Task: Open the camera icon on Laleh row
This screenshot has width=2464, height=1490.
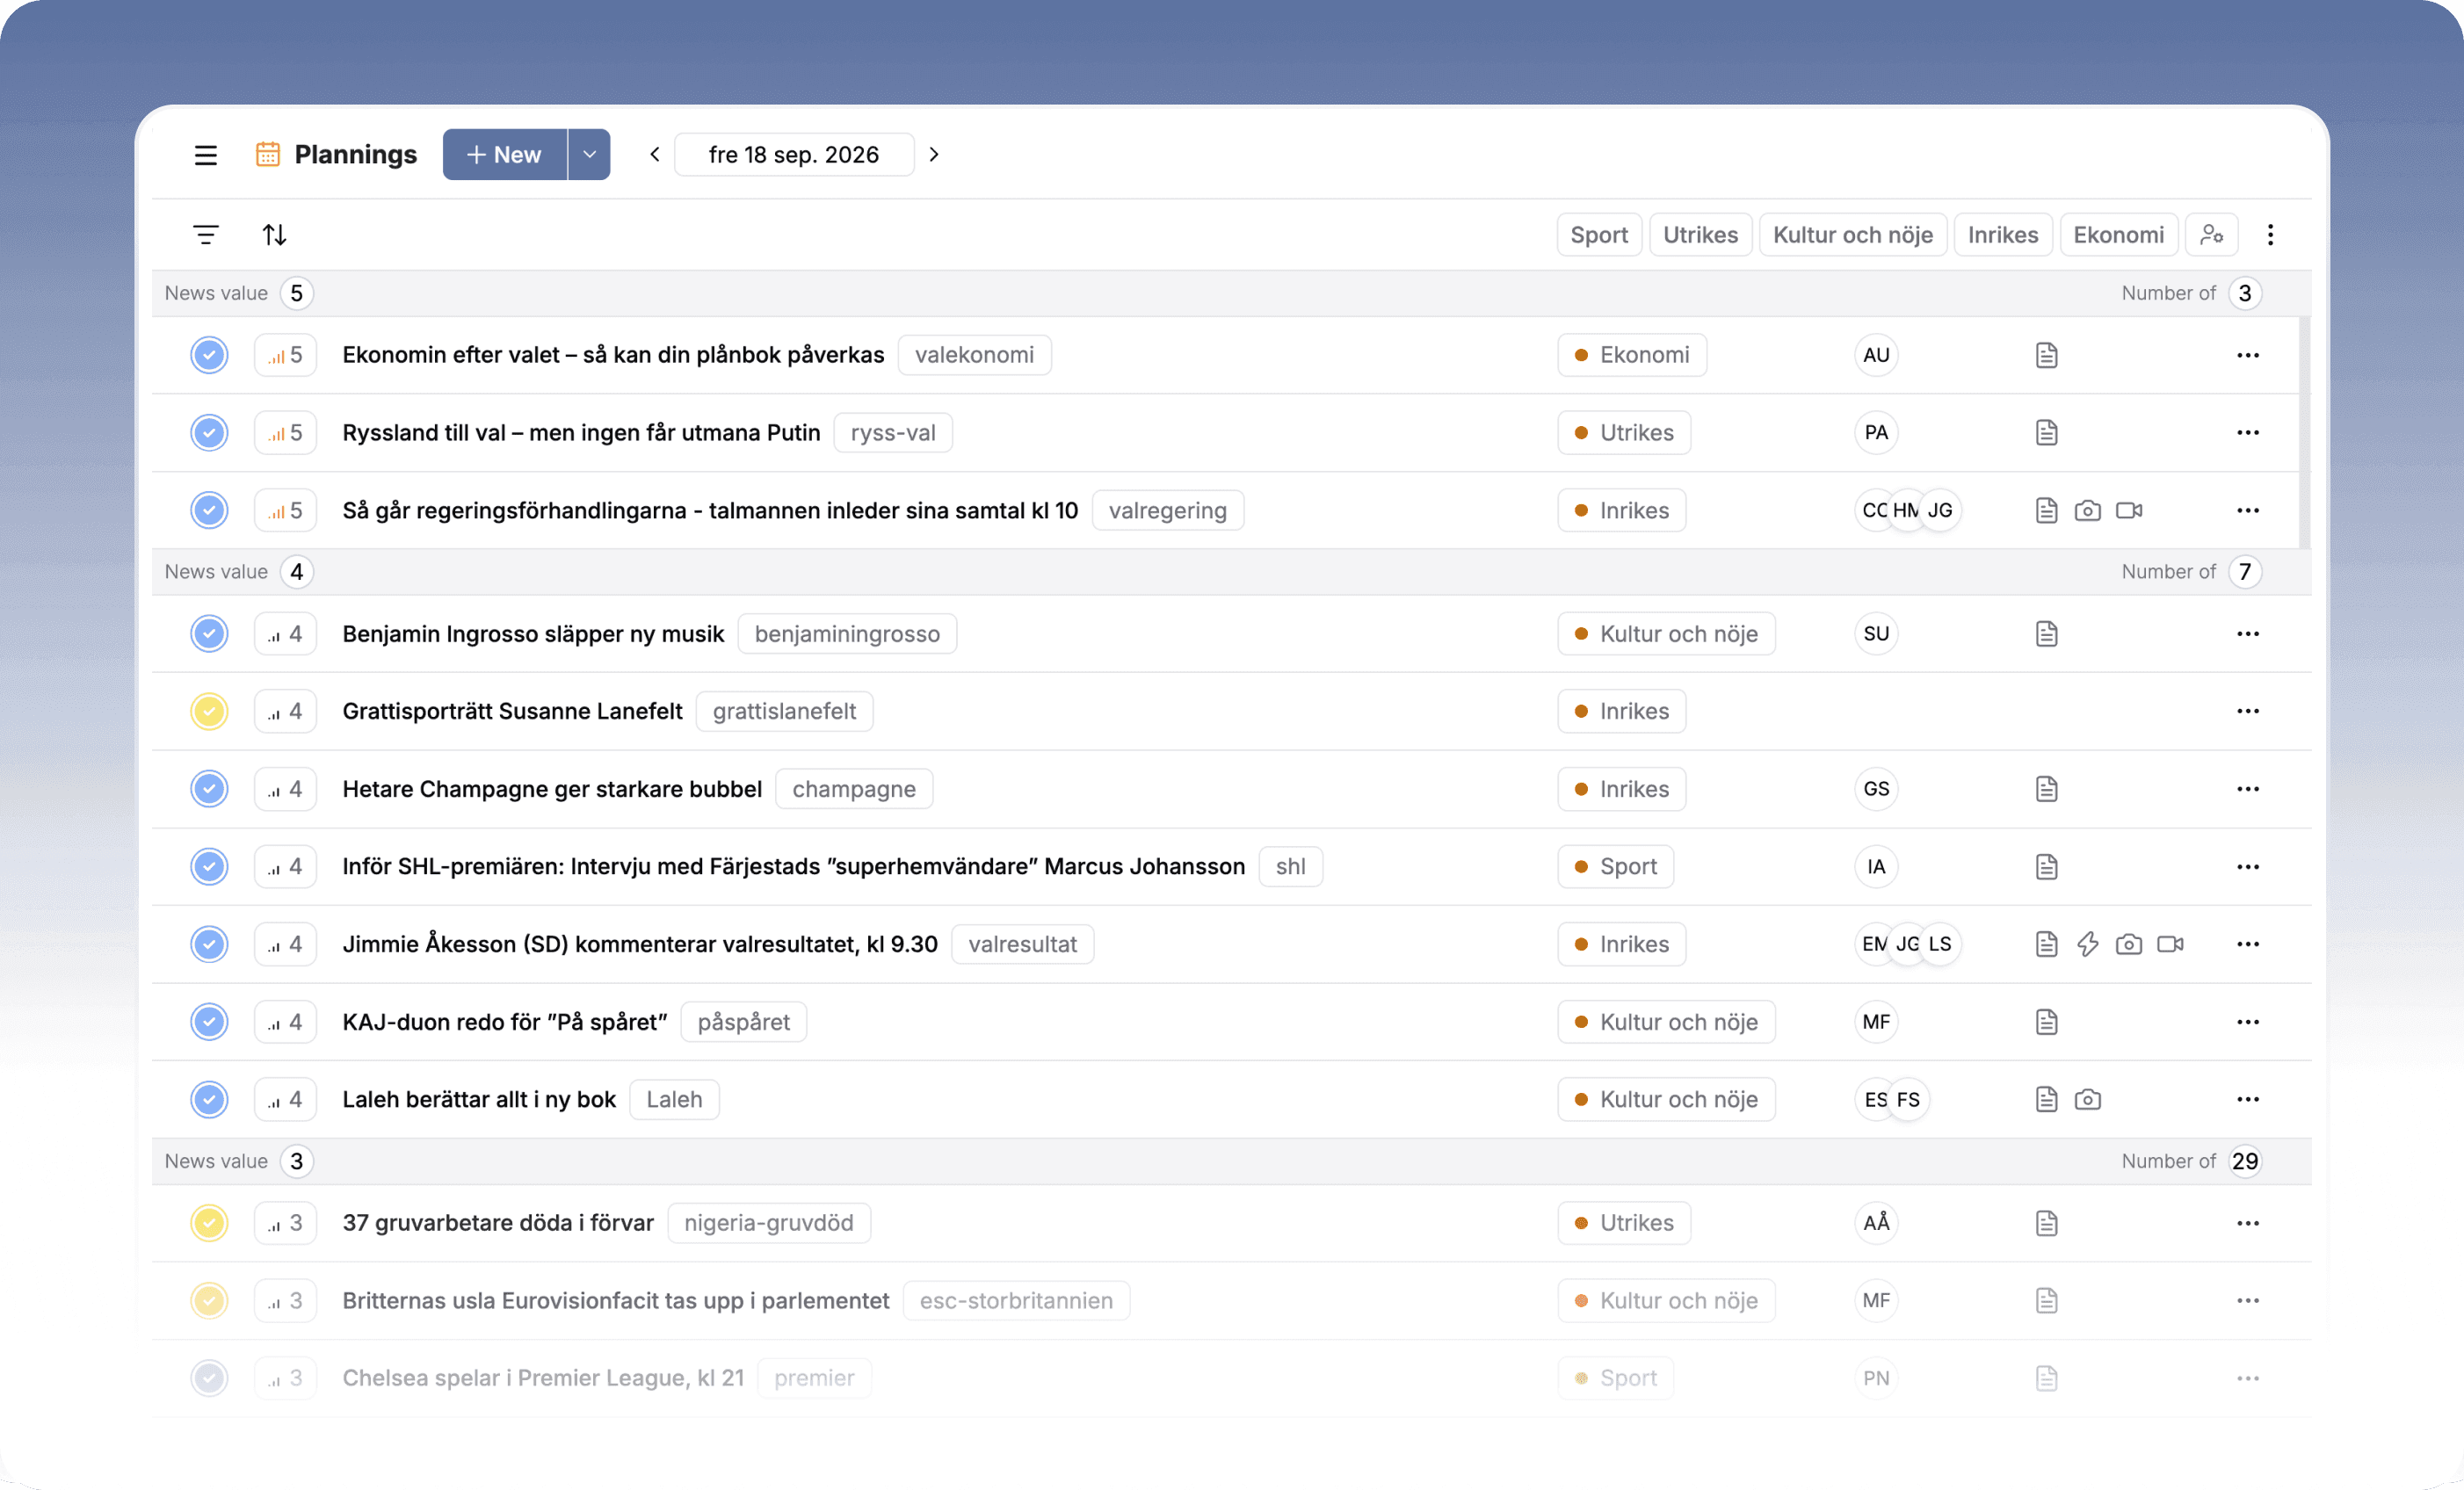Action: point(2087,1100)
